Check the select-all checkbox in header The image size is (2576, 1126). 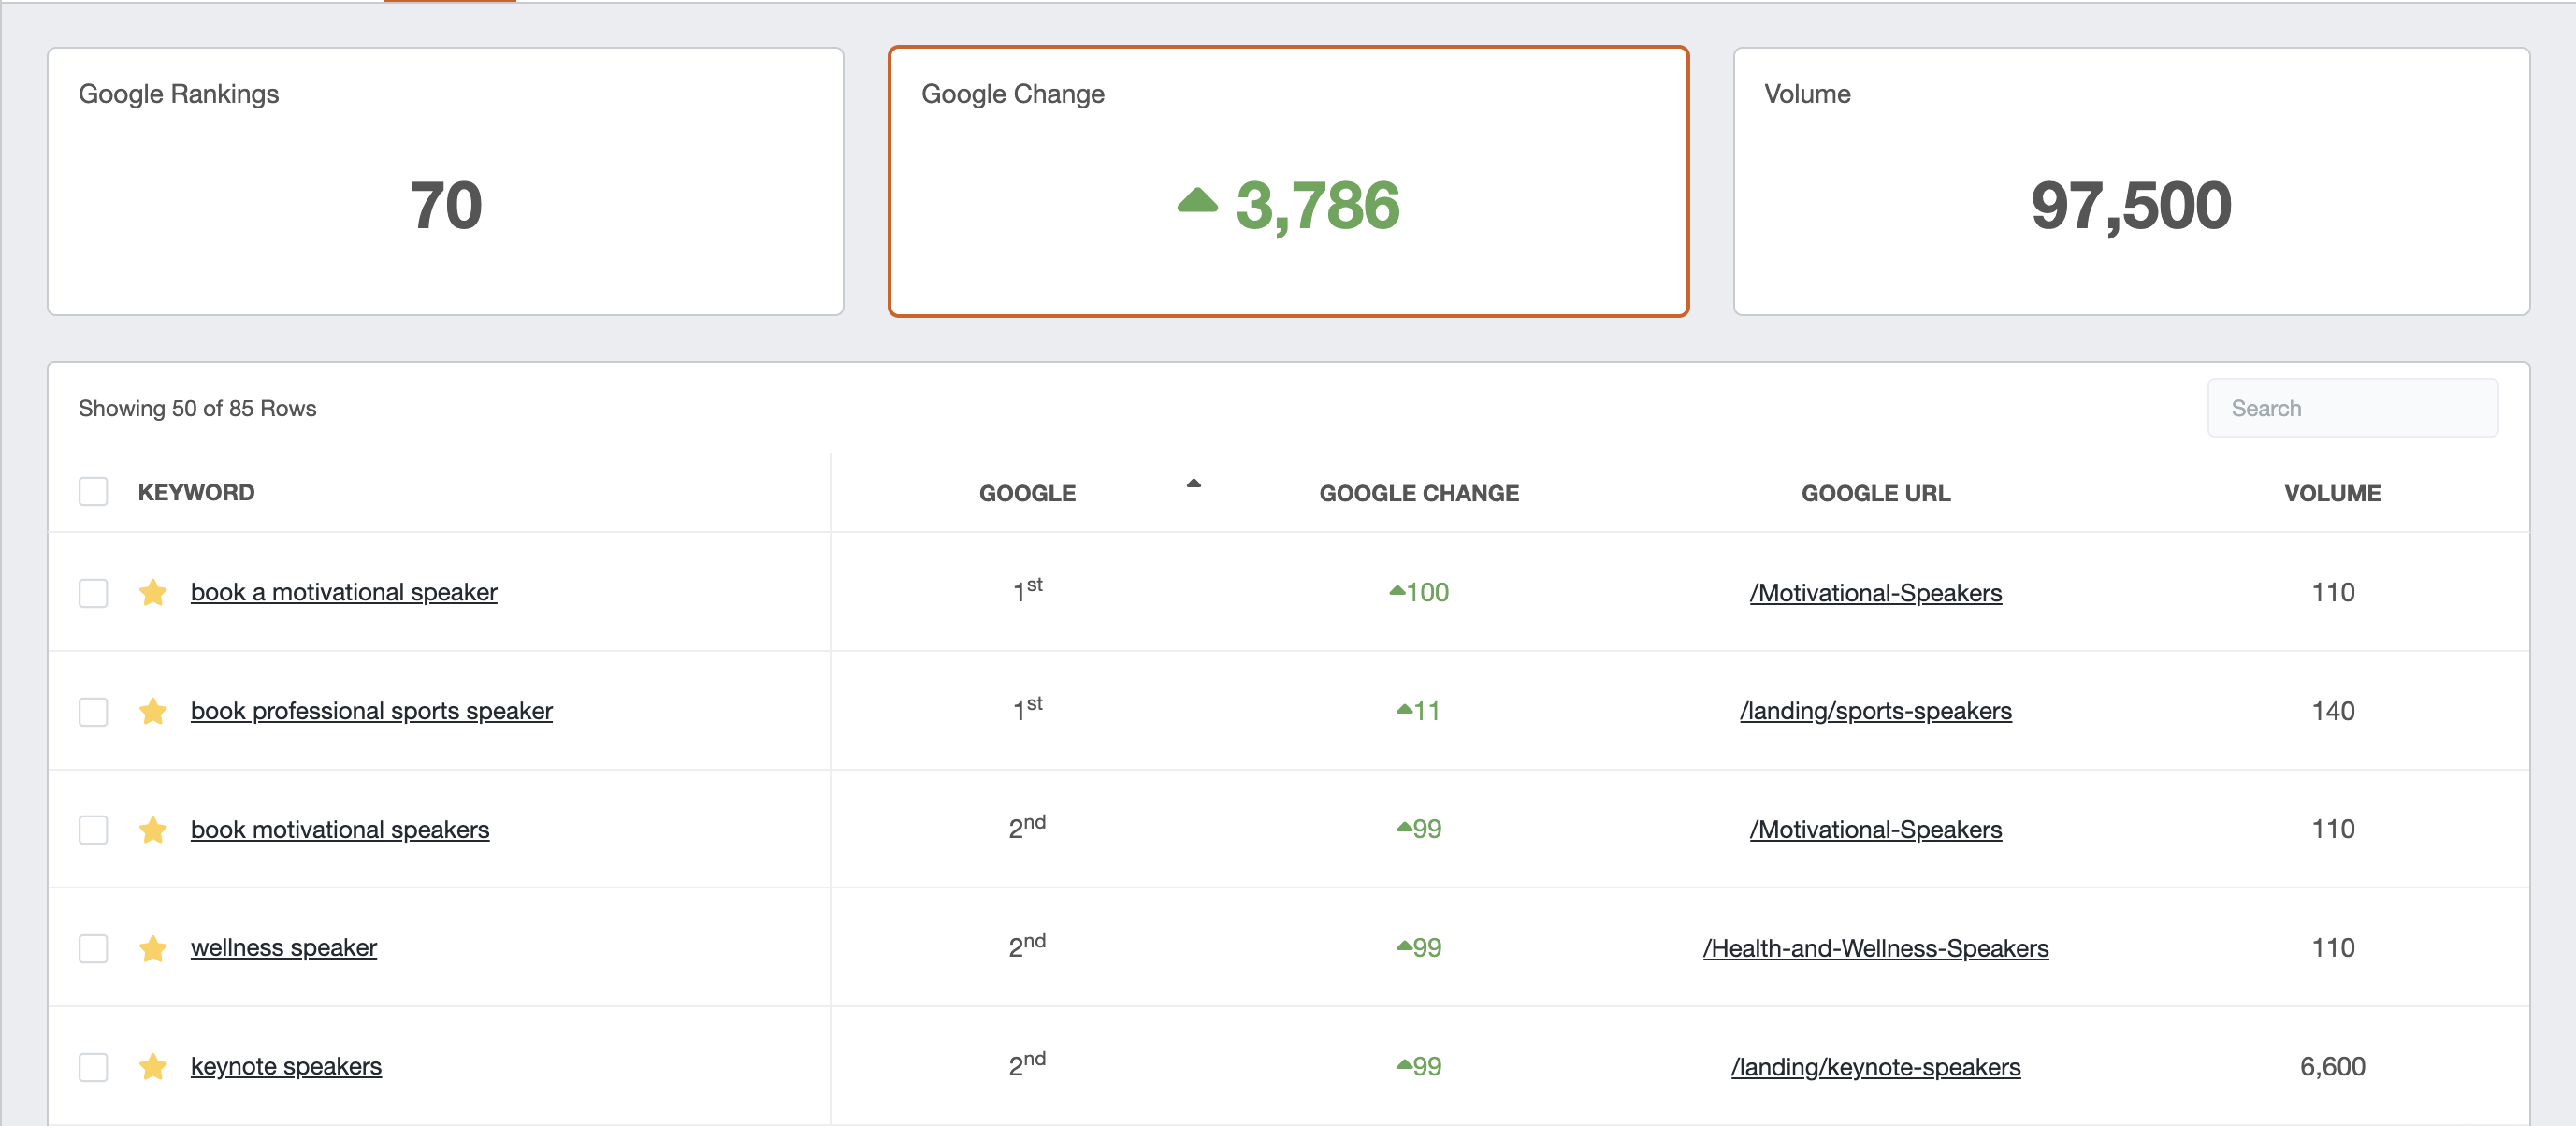click(x=93, y=492)
